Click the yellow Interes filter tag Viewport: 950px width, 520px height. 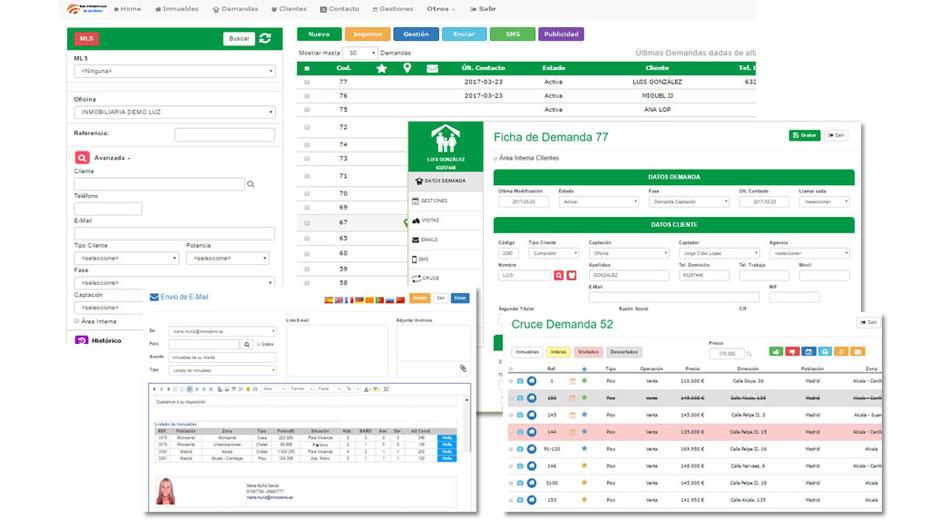(x=559, y=352)
